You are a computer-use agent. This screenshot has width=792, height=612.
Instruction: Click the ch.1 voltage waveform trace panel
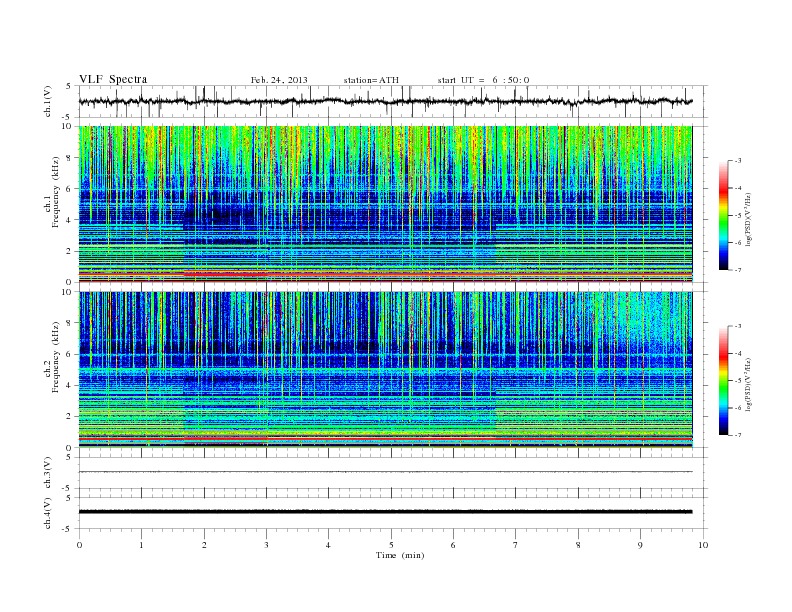click(x=393, y=101)
